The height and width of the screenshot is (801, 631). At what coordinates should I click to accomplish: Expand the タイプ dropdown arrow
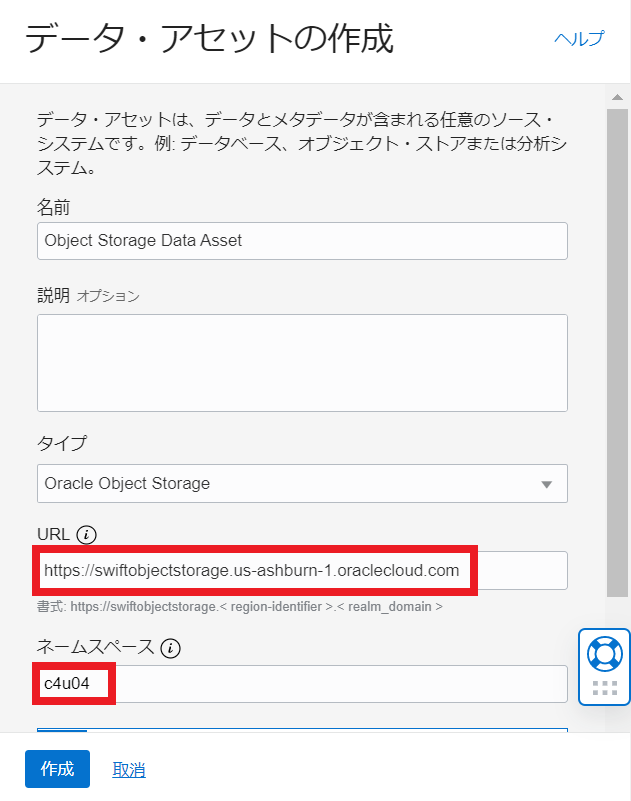(x=546, y=484)
